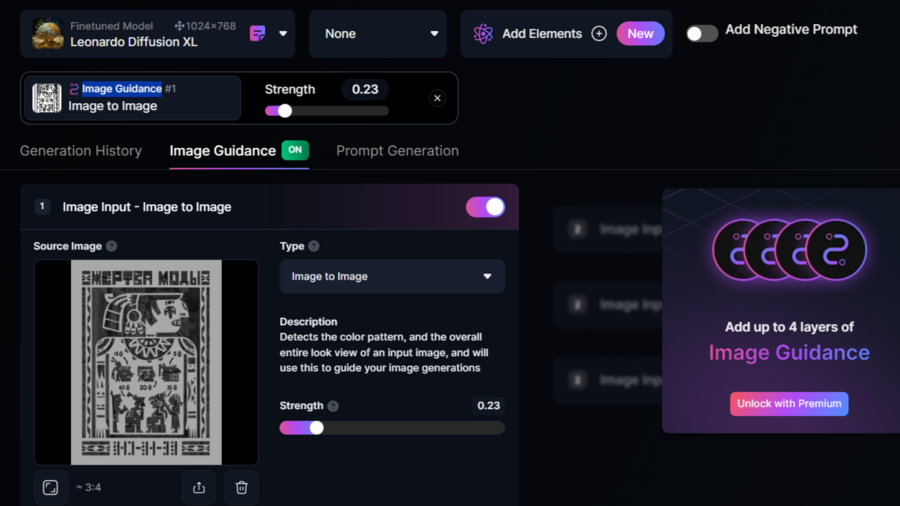The width and height of the screenshot is (900, 506).
Task: Click the Add Negative Prompt label
Action: click(791, 29)
